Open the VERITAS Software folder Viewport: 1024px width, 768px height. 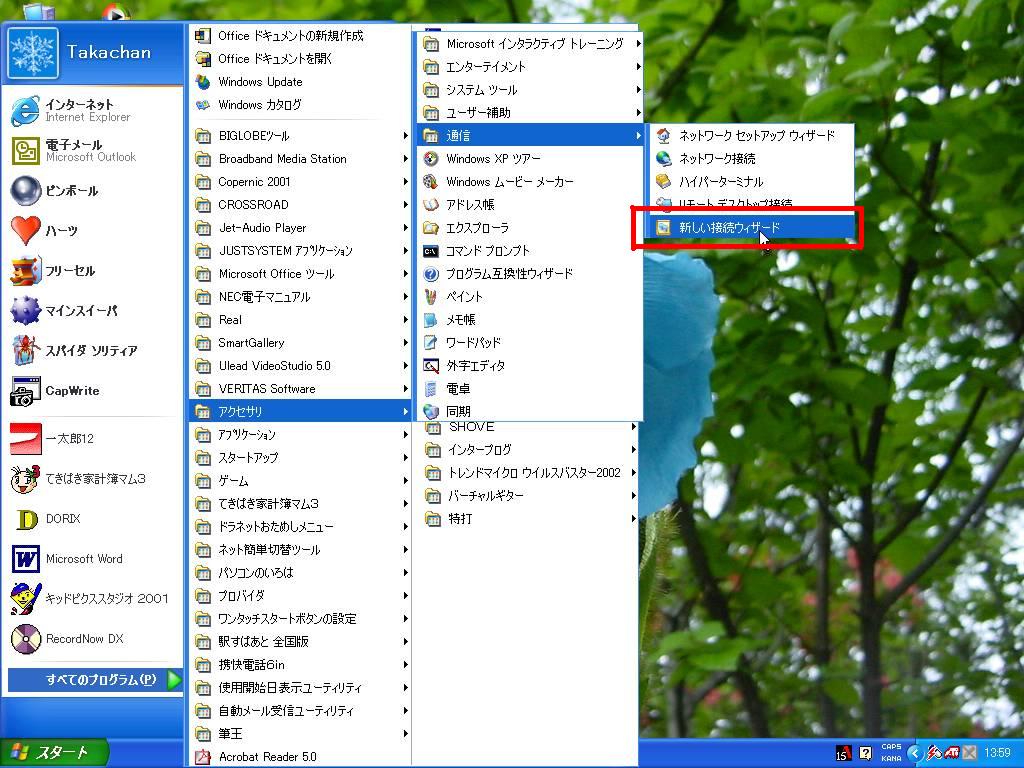click(x=300, y=389)
